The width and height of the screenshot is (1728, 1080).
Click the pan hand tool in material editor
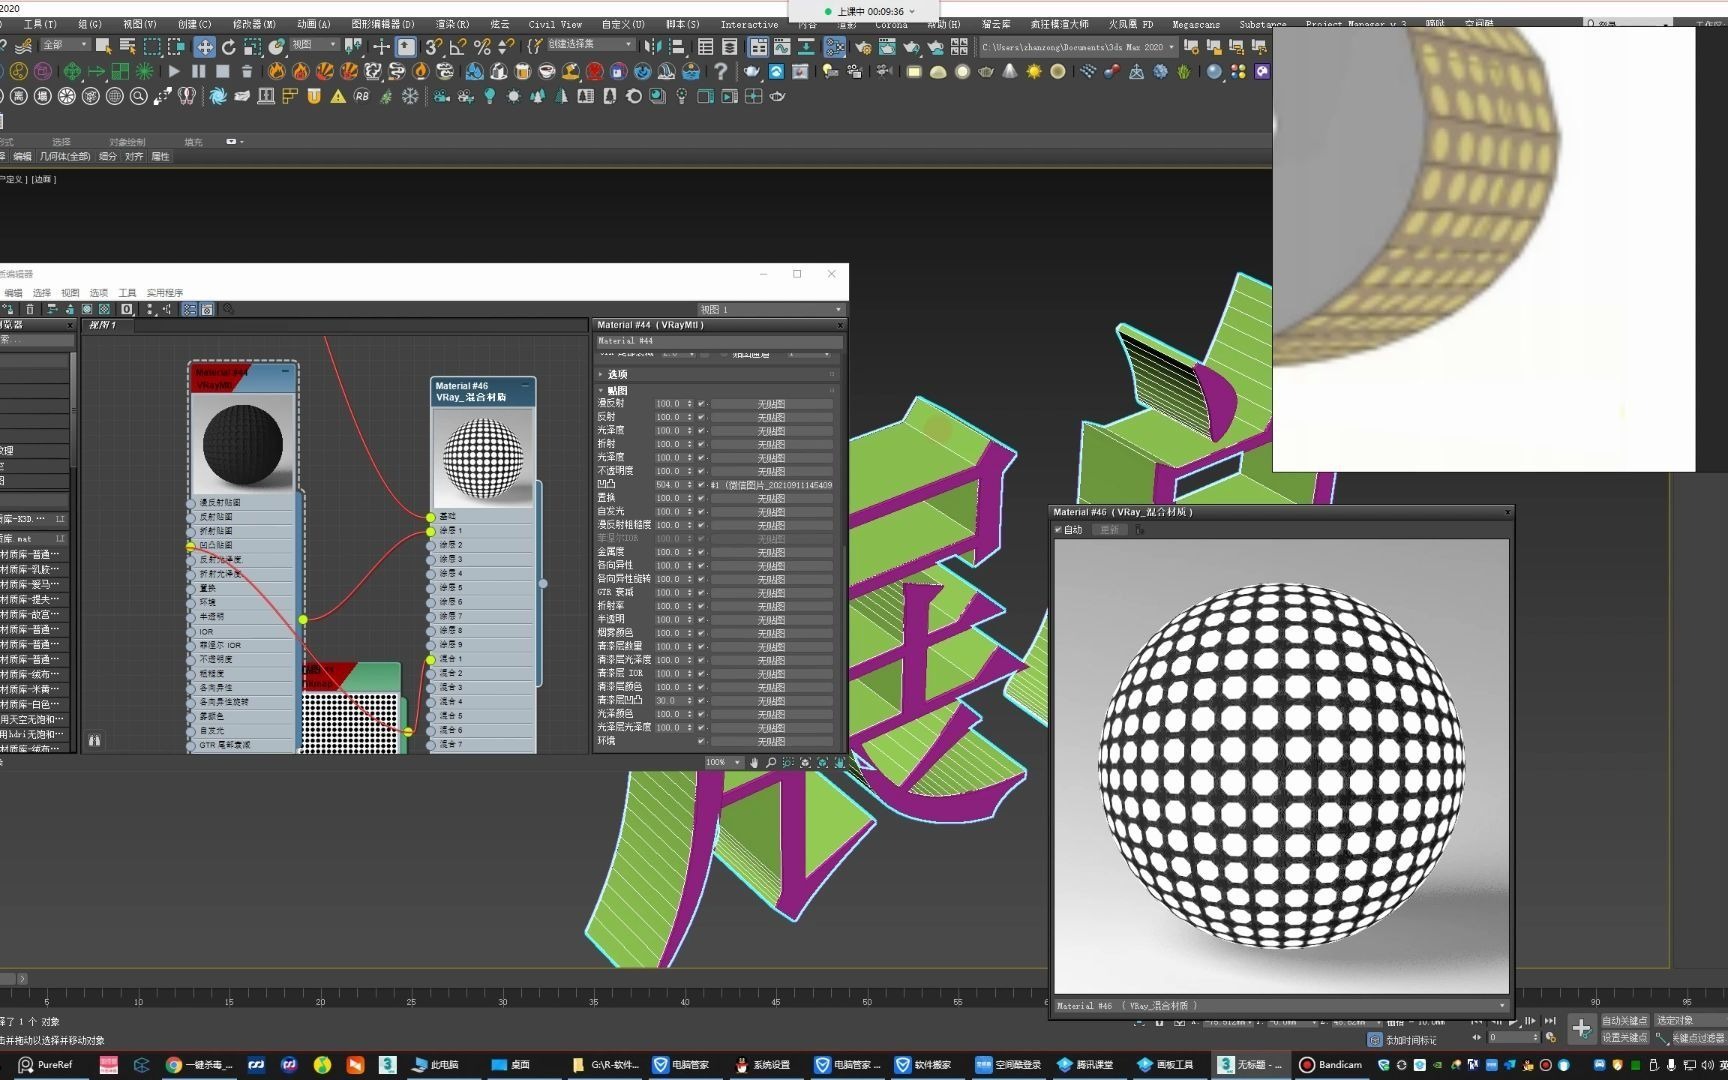754,762
